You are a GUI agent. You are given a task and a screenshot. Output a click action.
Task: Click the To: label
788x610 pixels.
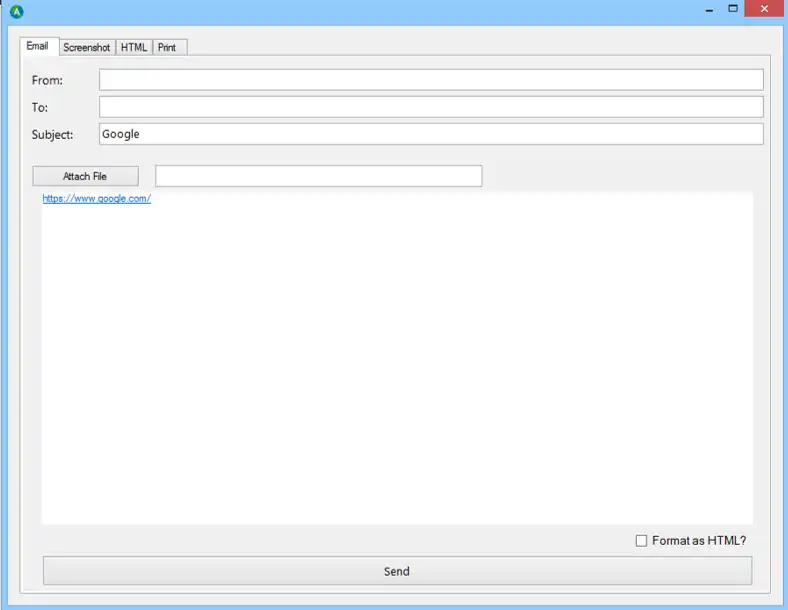pyautogui.click(x=40, y=108)
